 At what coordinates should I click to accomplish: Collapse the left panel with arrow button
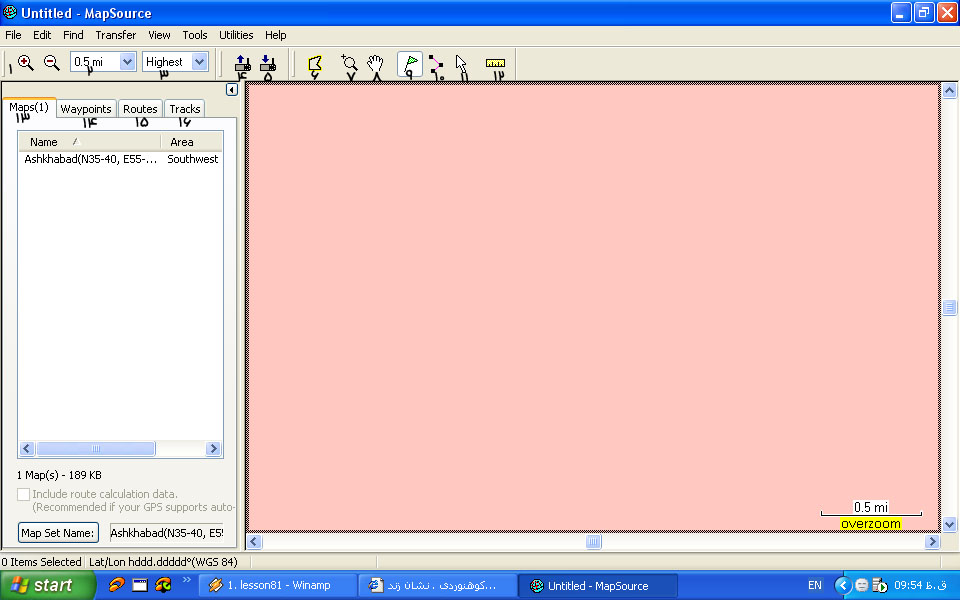231,90
